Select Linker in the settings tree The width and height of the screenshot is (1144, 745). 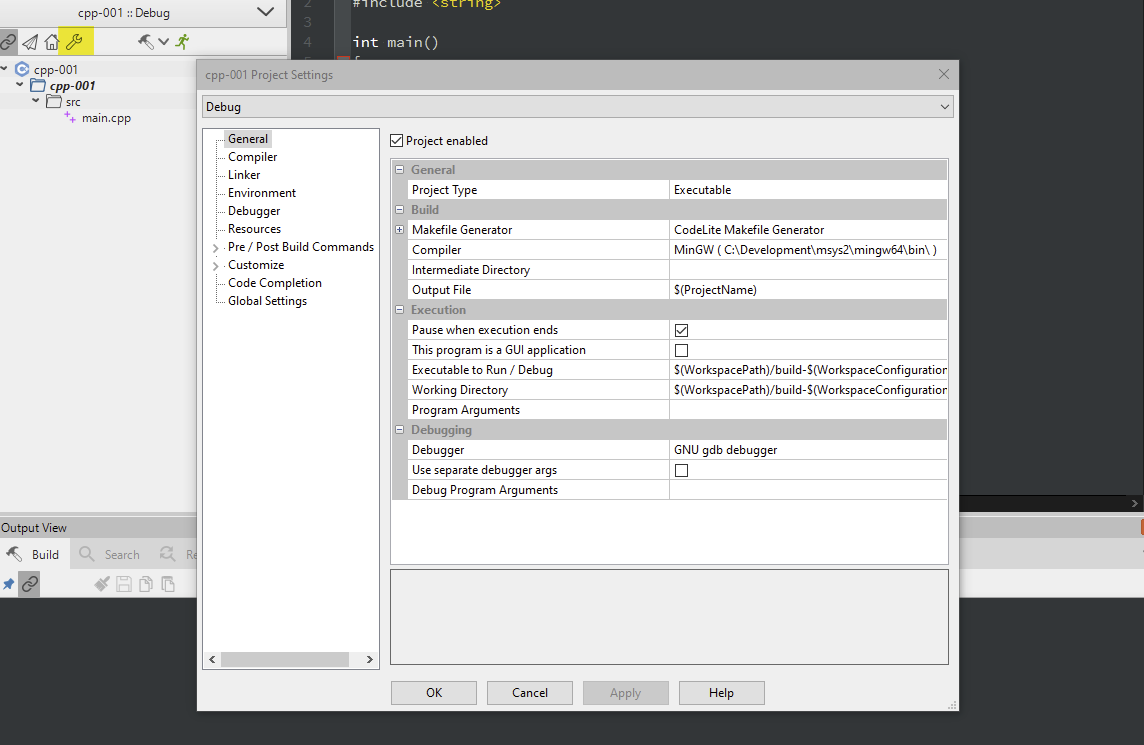(x=244, y=175)
